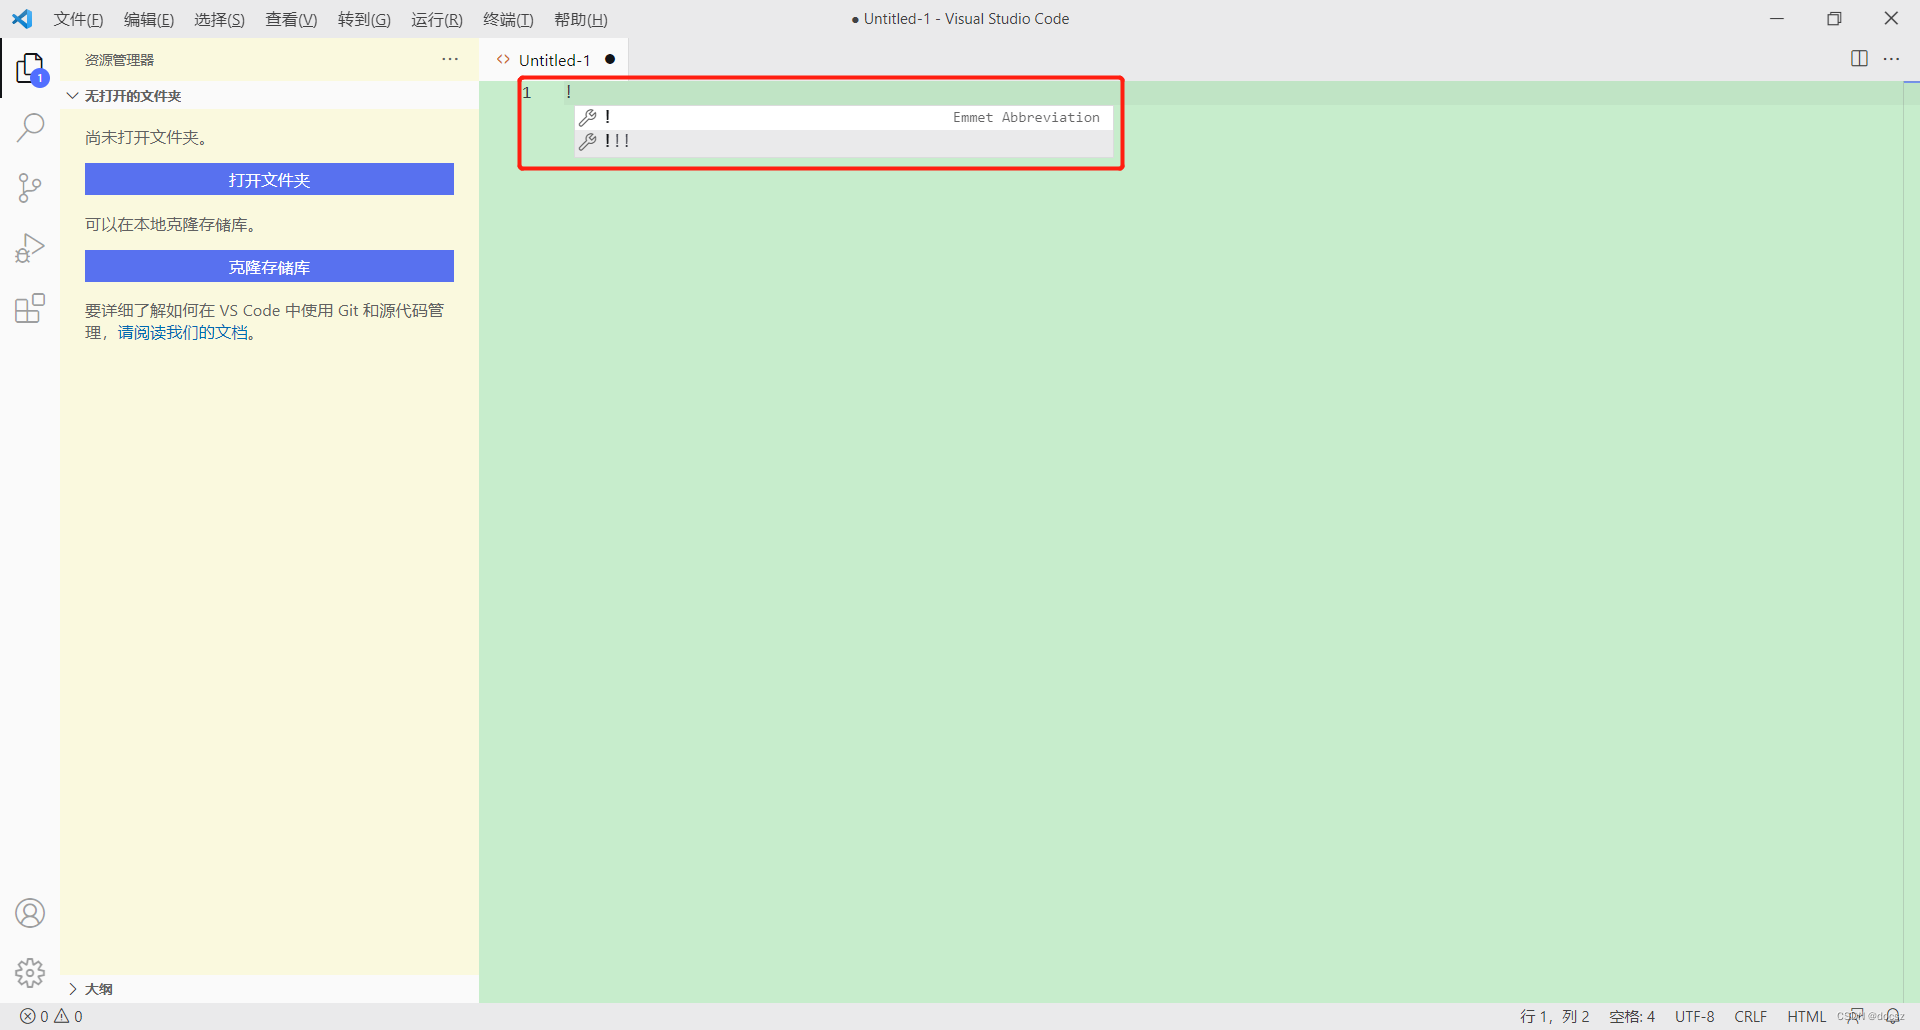The height and width of the screenshot is (1030, 1920).
Task: Click the HTML language mode indicator
Action: (x=1806, y=1016)
